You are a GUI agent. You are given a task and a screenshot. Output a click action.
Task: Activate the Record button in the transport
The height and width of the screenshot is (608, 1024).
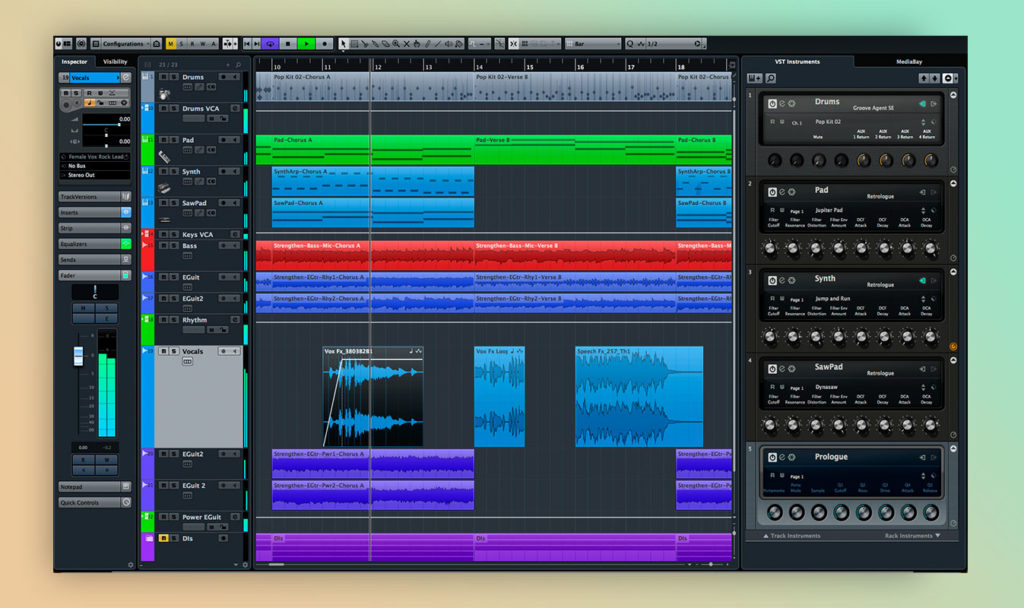pyautogui.click(x=325, y=44)
